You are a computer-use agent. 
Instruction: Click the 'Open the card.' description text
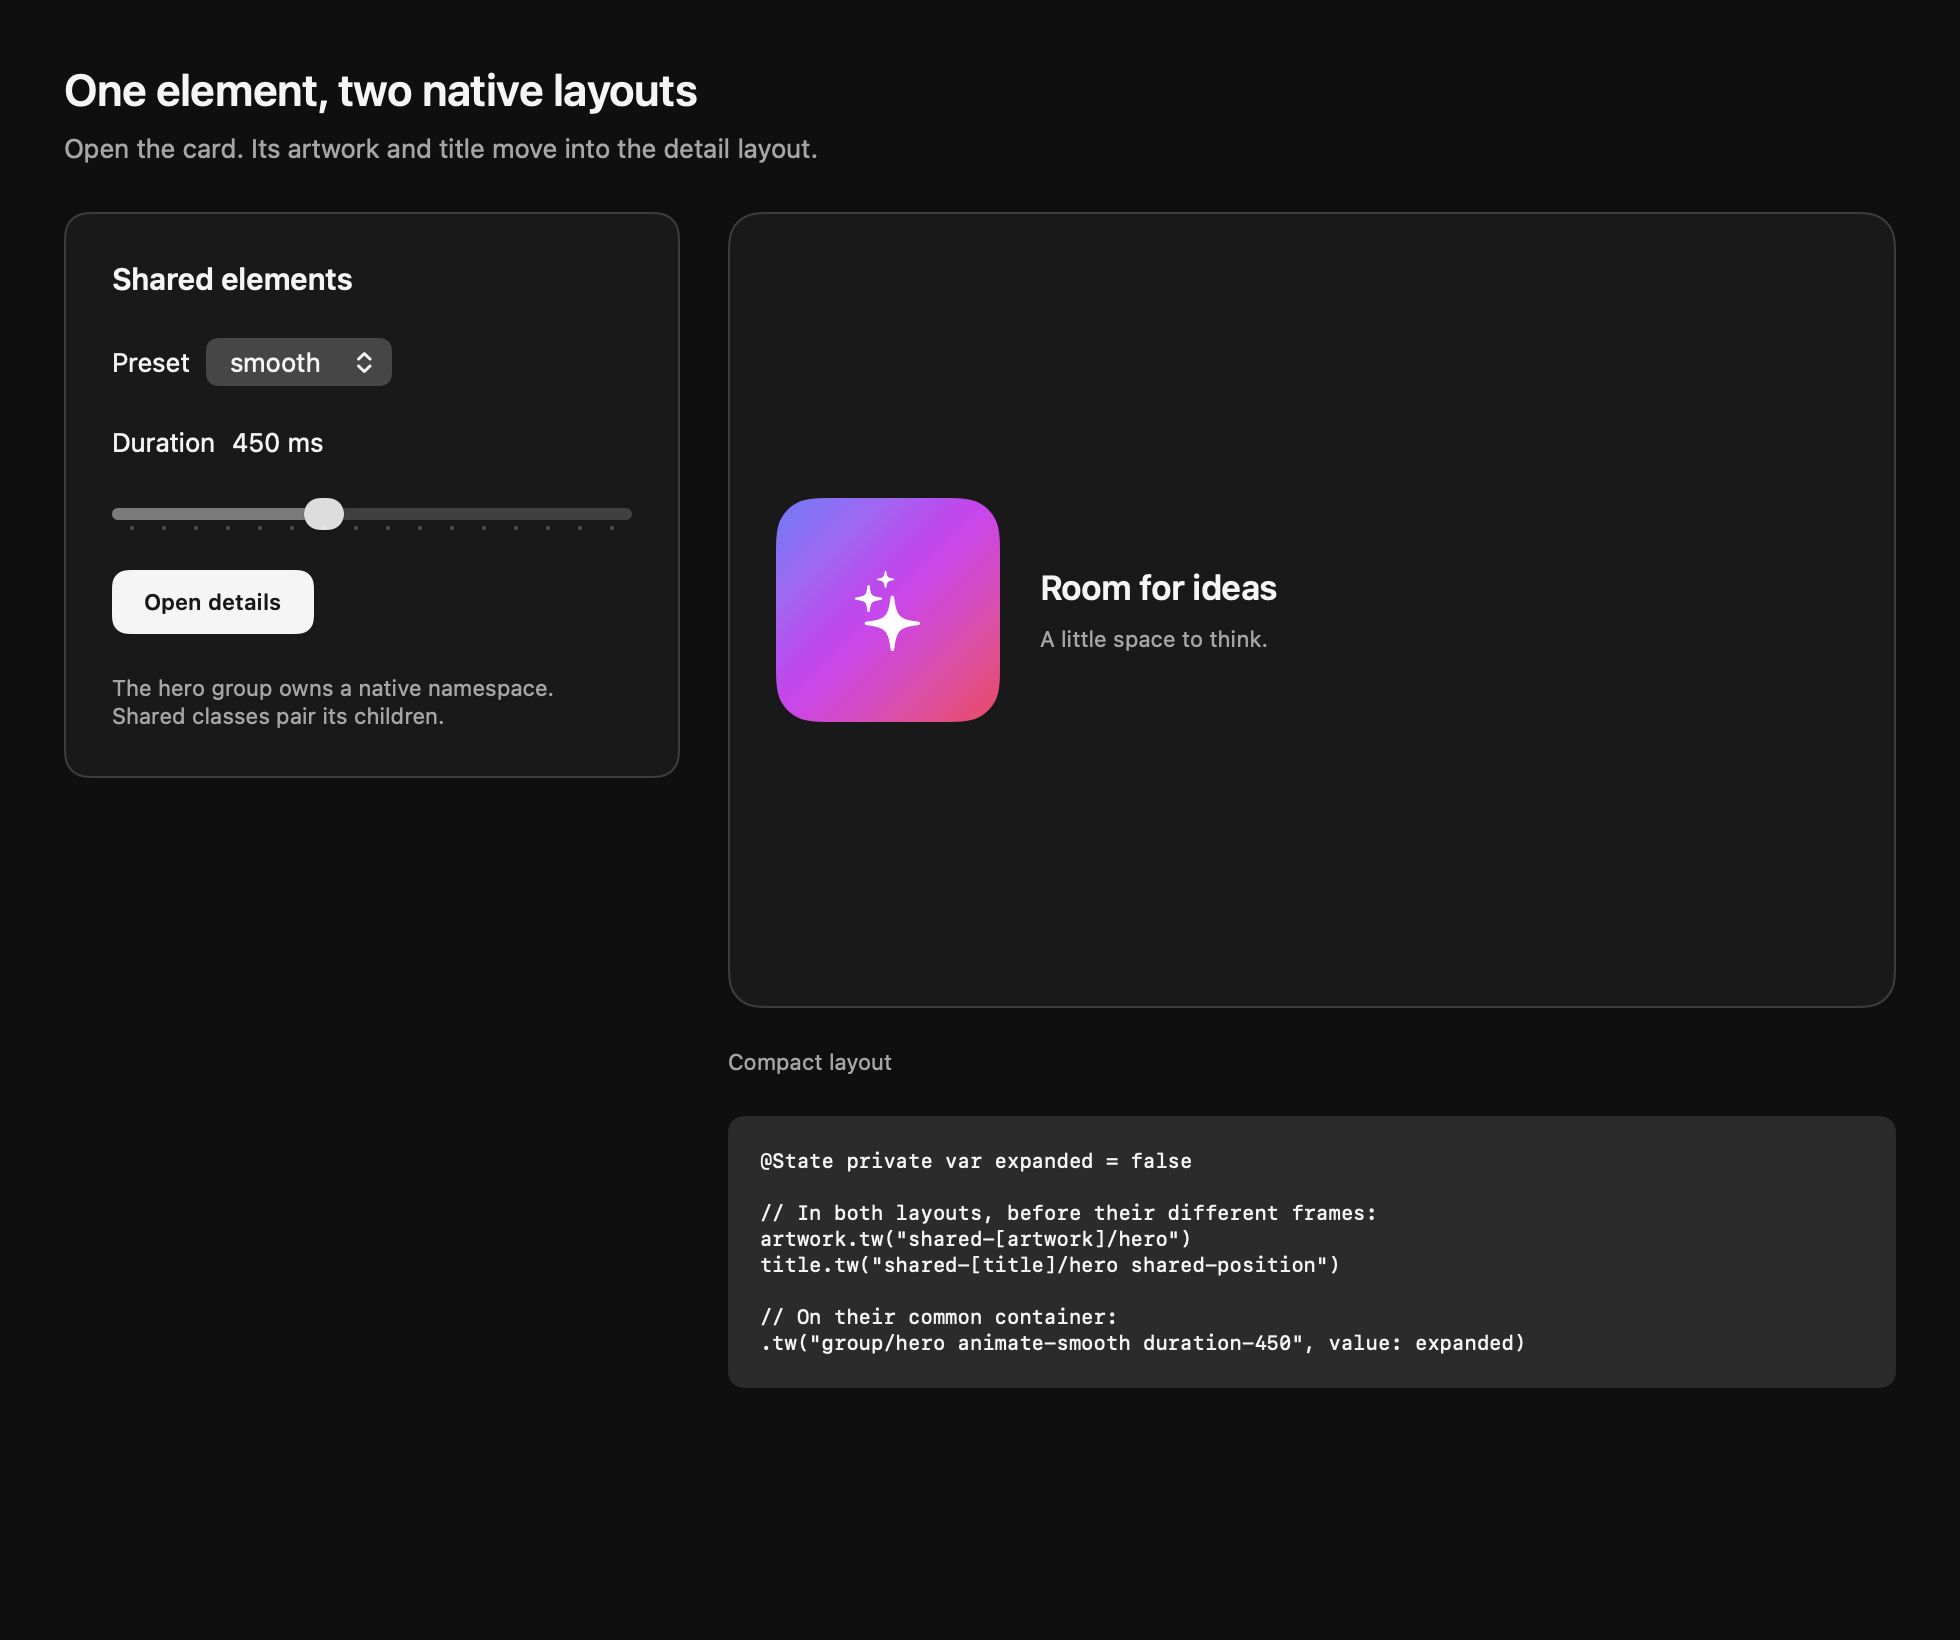pos(441,149)
